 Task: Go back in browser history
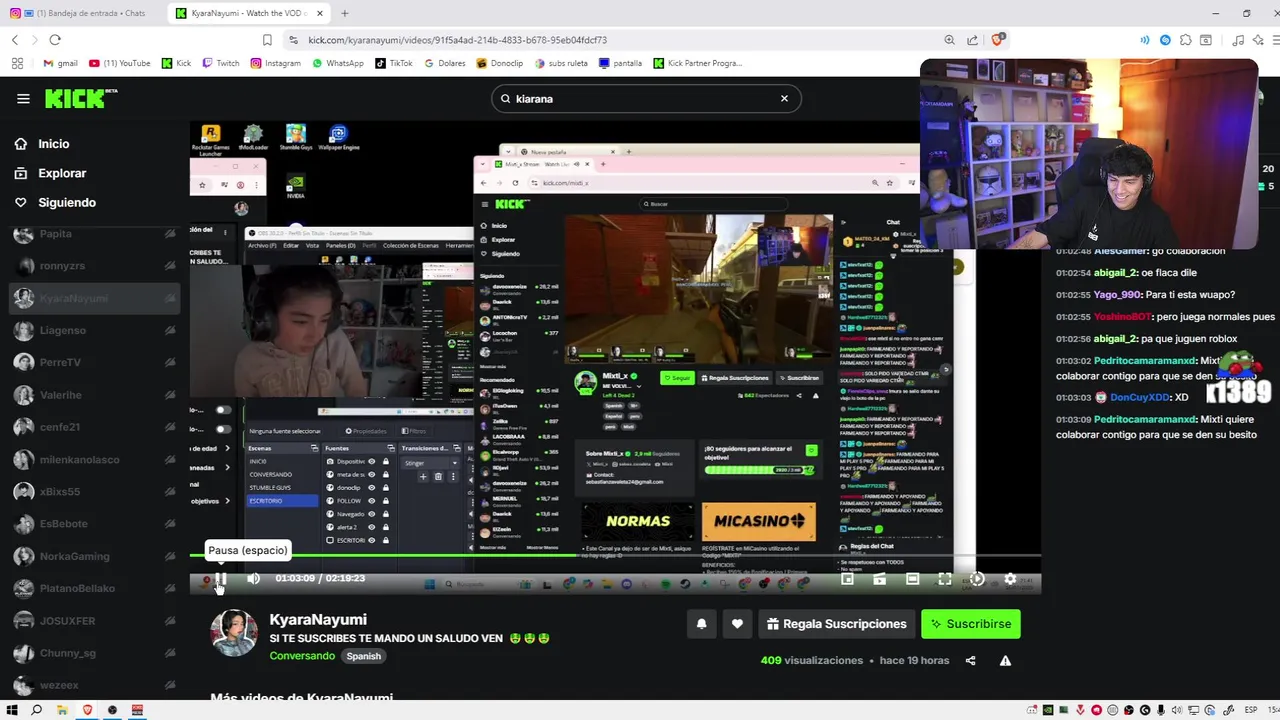click(x=15, y=40)
